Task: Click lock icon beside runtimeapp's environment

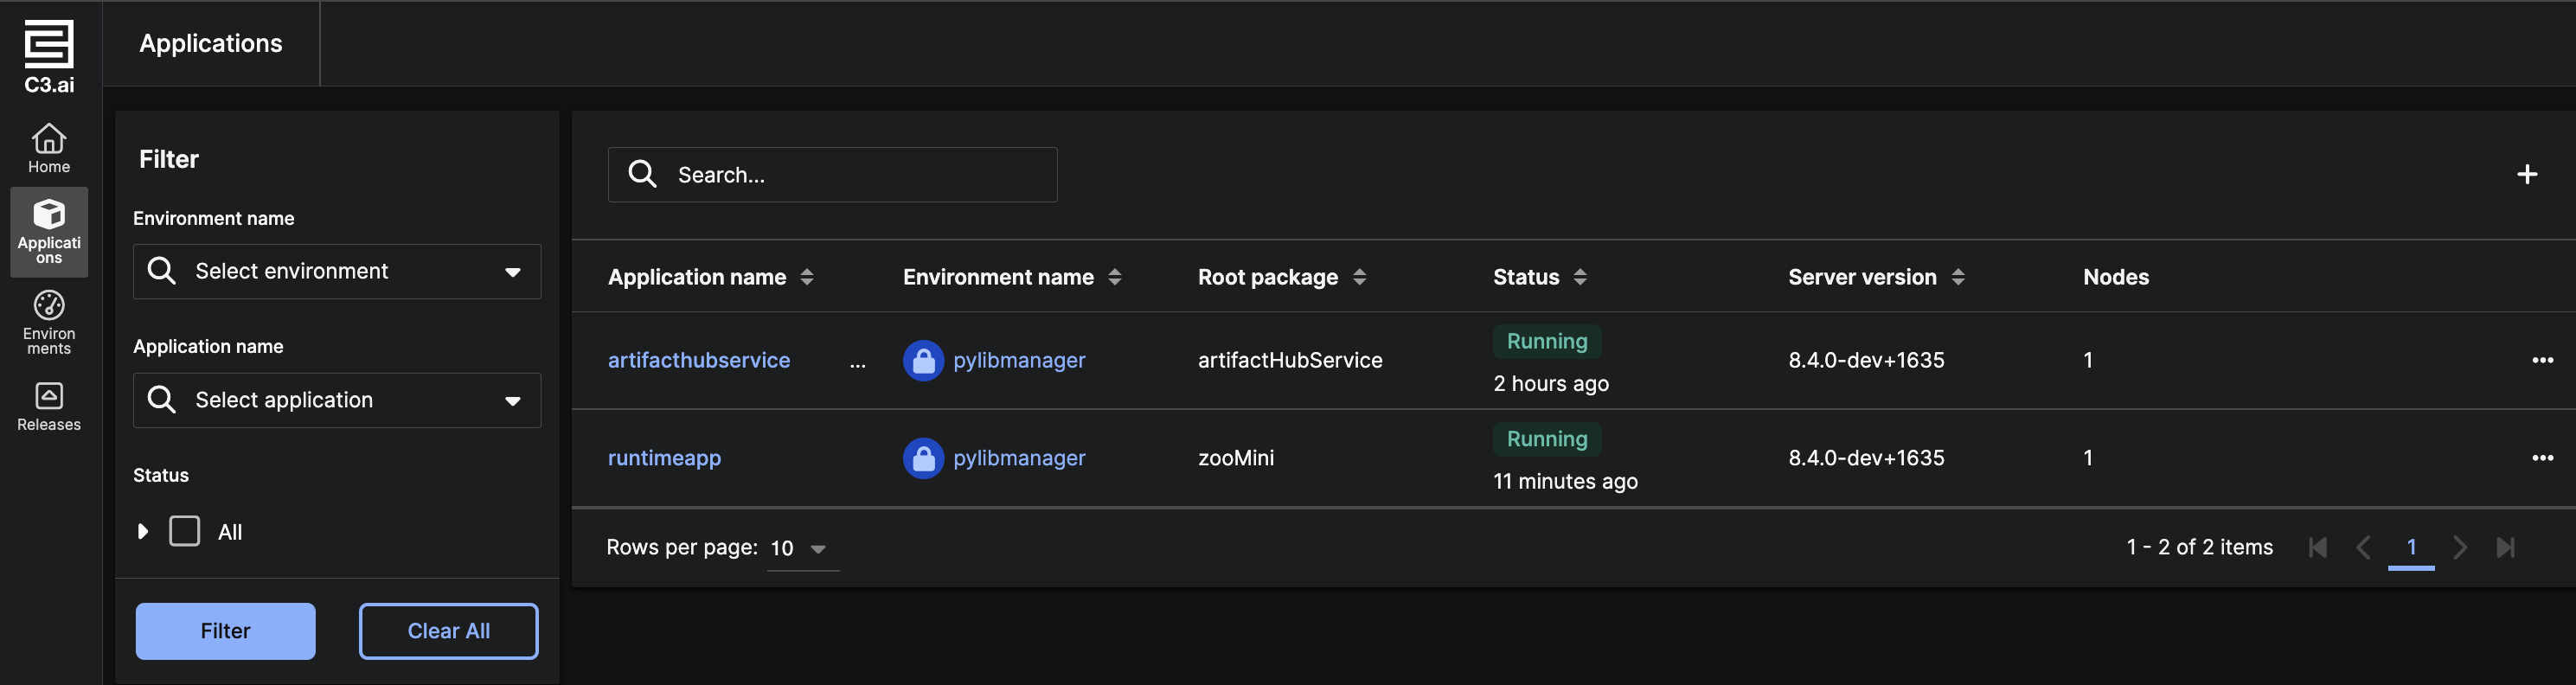Action: (x=923, y=458)
